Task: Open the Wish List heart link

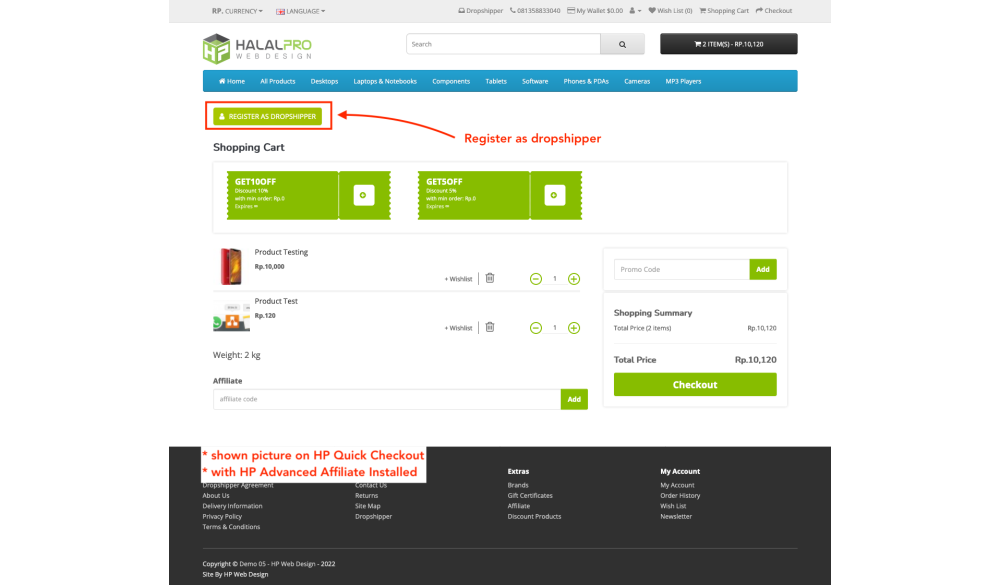Action: coord(670,11)
